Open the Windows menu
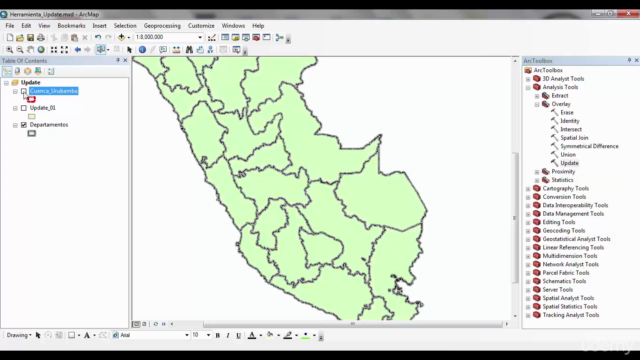This screenshot has height=360, width=640. pos(233,26)
